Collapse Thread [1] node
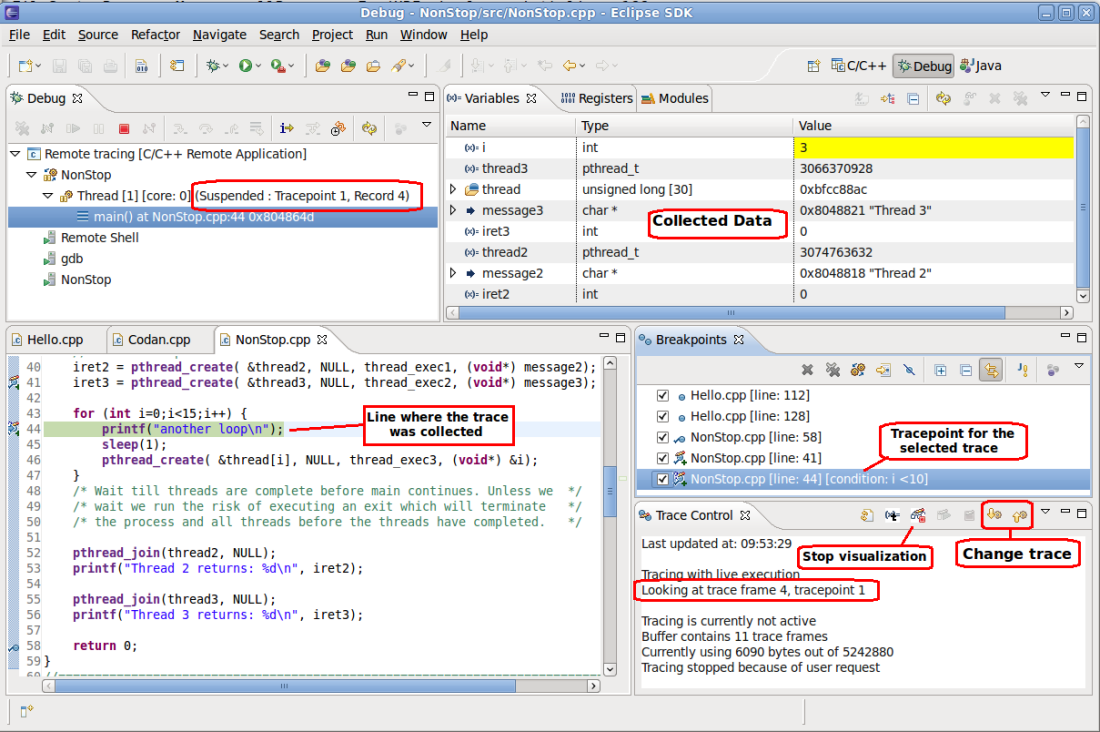 [48, 196]
